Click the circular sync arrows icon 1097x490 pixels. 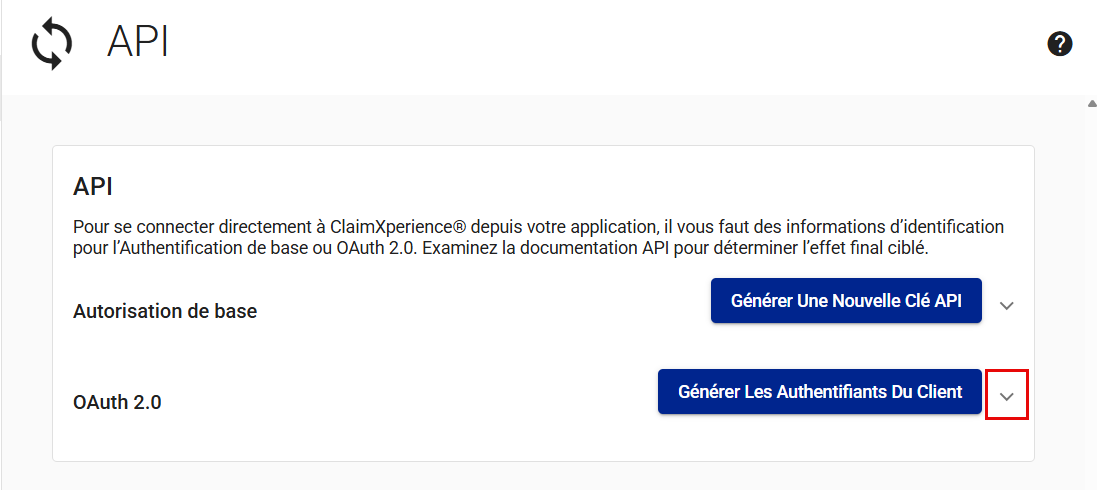pos(52,45)
